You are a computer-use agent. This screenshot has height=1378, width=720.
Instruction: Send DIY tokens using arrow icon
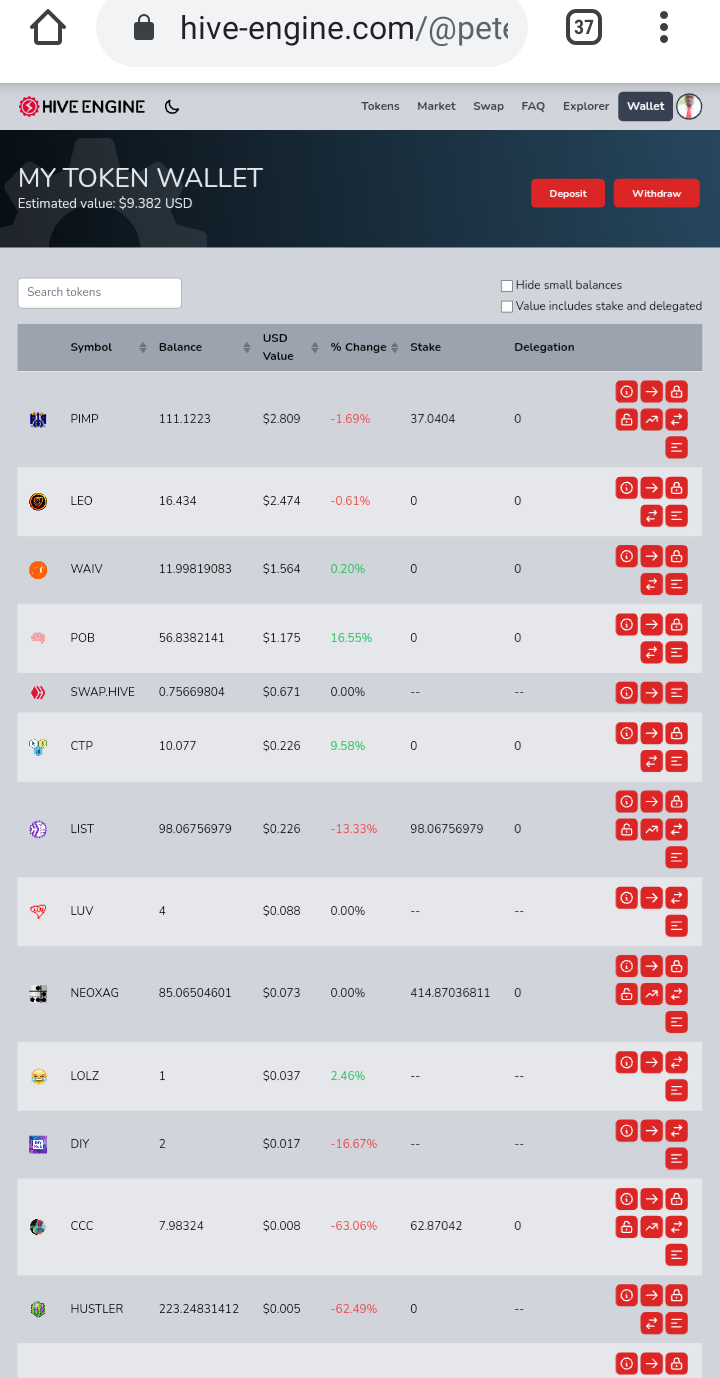coord(651,1131)
